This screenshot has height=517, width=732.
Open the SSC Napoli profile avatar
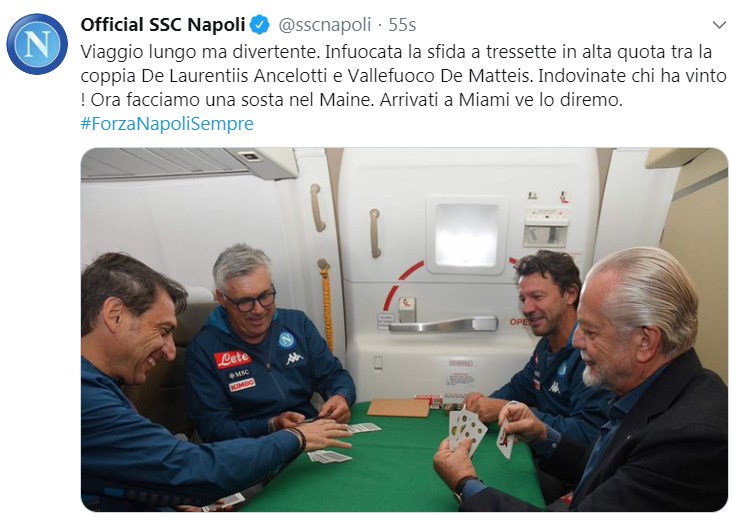pos(37,44)
